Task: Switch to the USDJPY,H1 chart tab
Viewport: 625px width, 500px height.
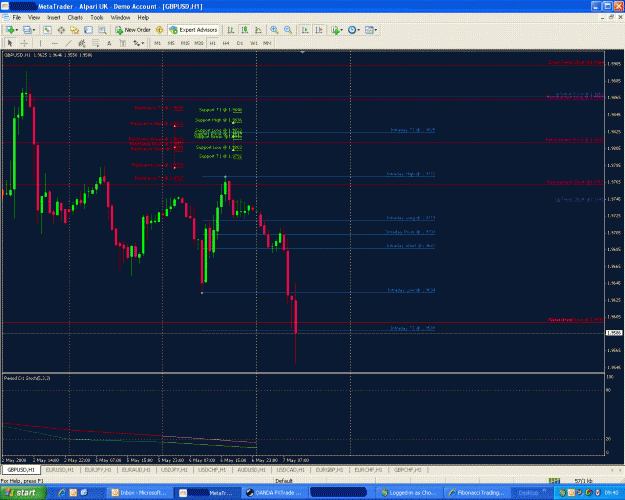Action: 174,470
